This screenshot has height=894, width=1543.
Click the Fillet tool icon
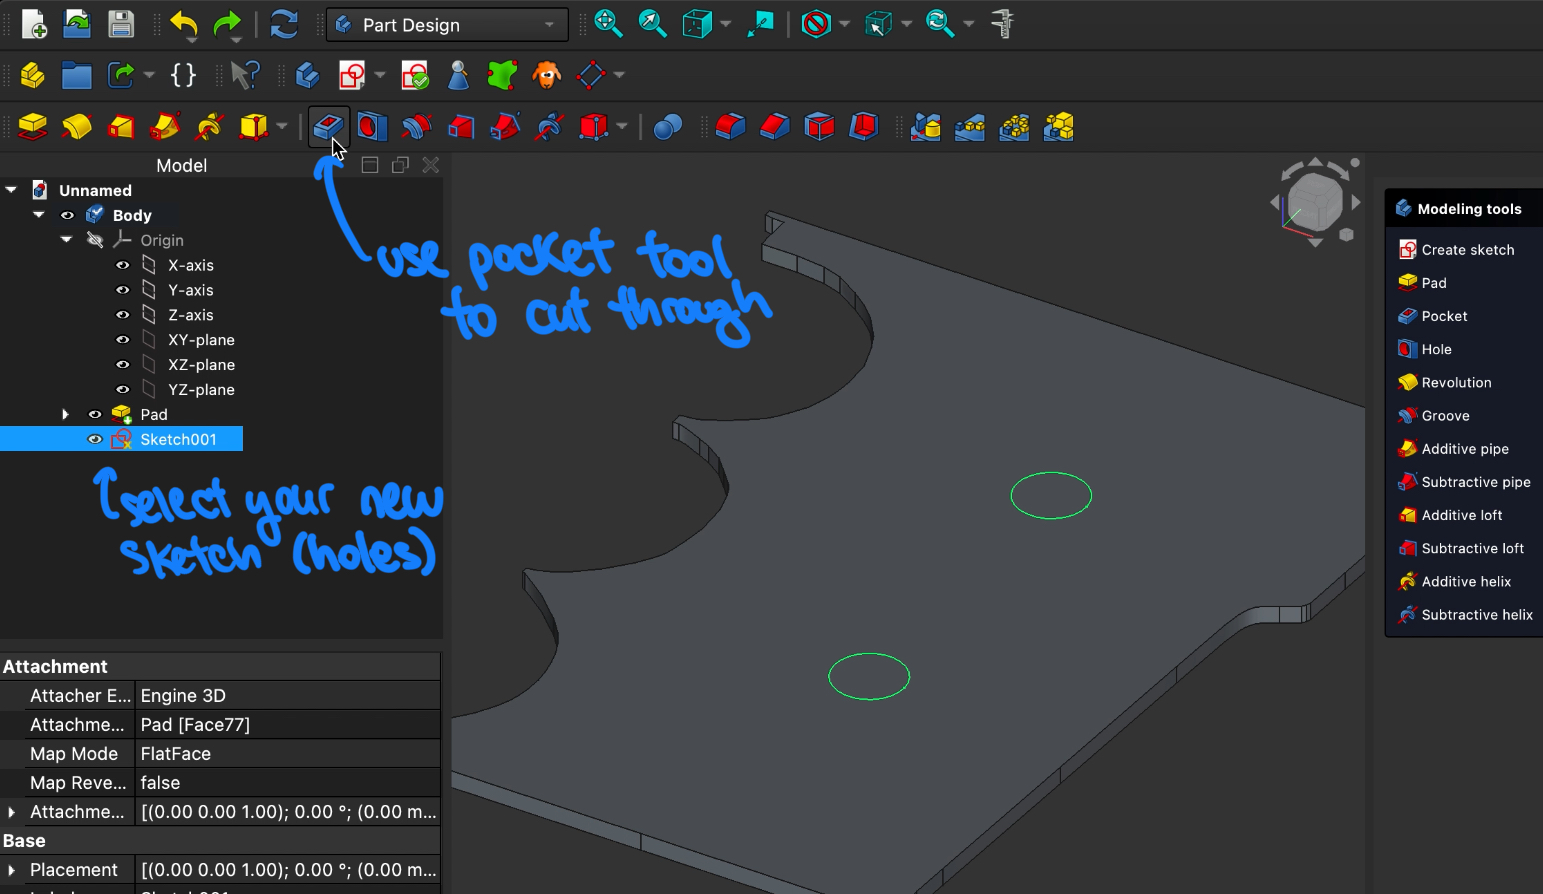coord(730,127)
